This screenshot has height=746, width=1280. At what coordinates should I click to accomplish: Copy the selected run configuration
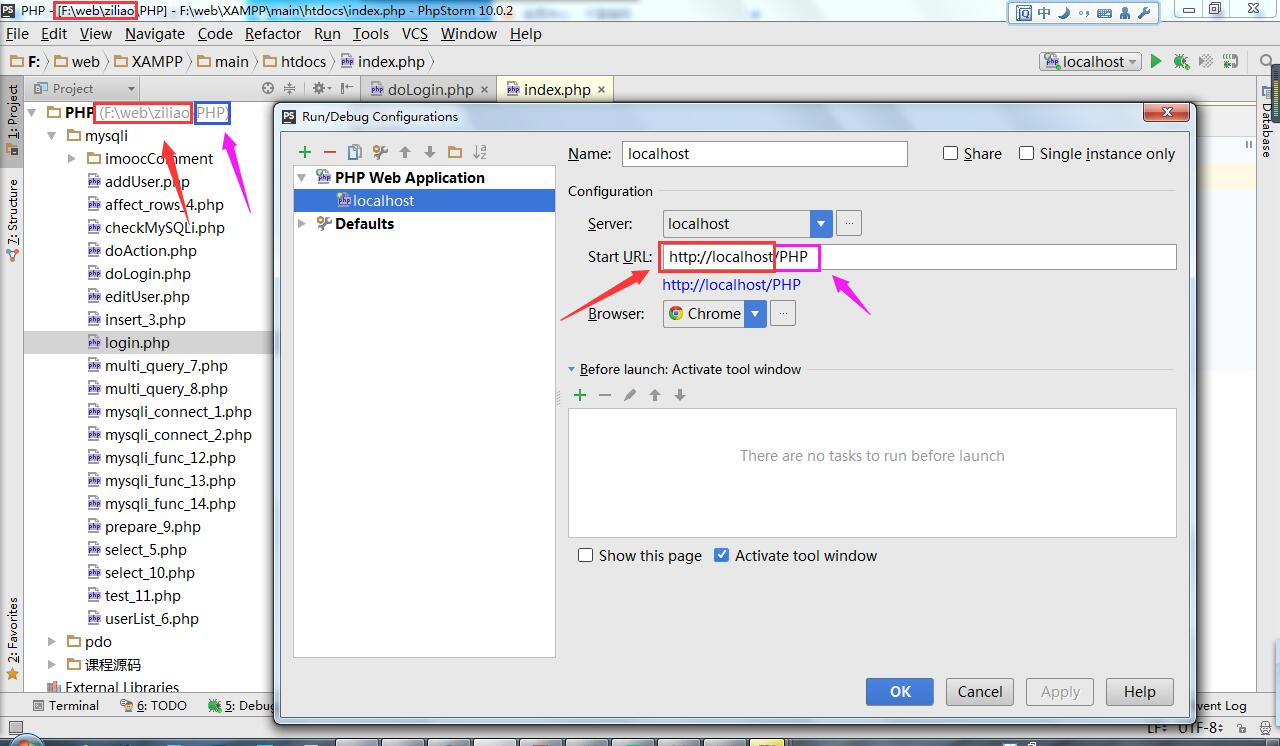coord(355,152)
